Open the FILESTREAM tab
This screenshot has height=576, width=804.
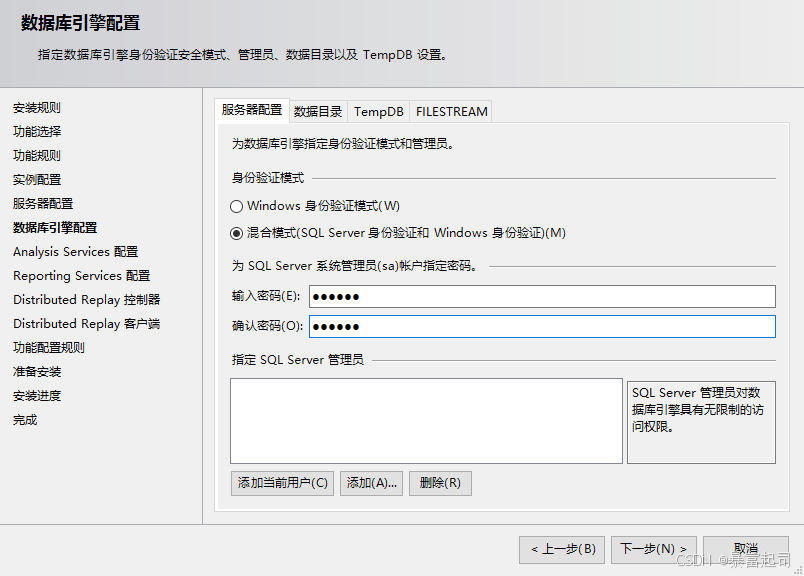coord(451,112)
